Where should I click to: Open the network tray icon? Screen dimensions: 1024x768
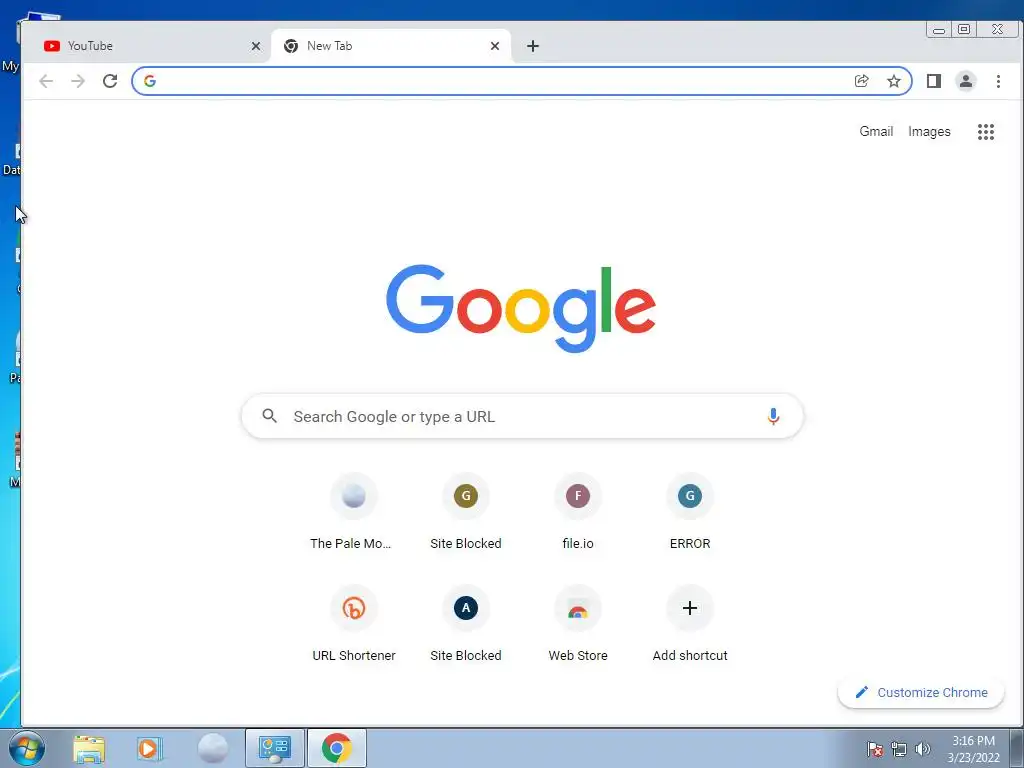pos(899,749)
